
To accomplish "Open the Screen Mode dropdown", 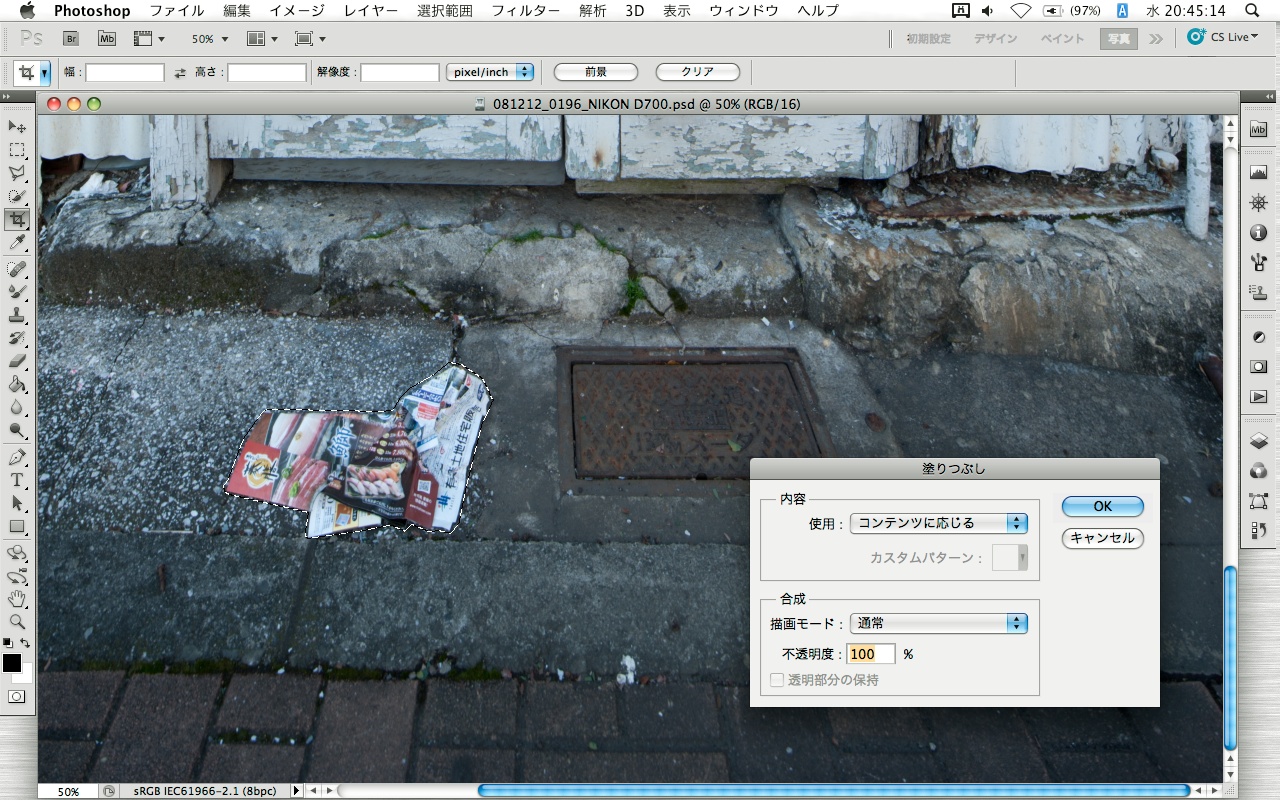I will click(x=310, y=39).
